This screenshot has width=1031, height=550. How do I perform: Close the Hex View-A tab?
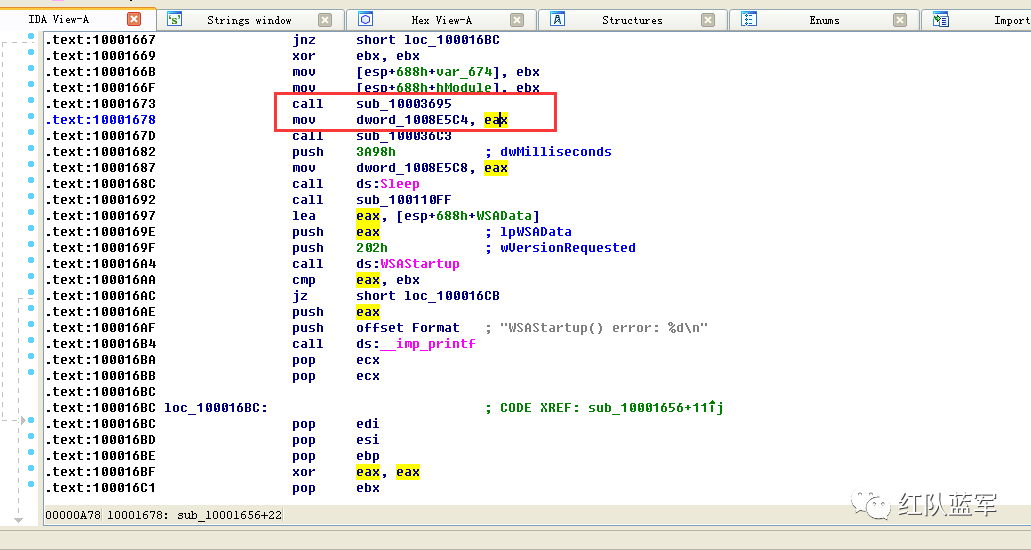(517, 20)
